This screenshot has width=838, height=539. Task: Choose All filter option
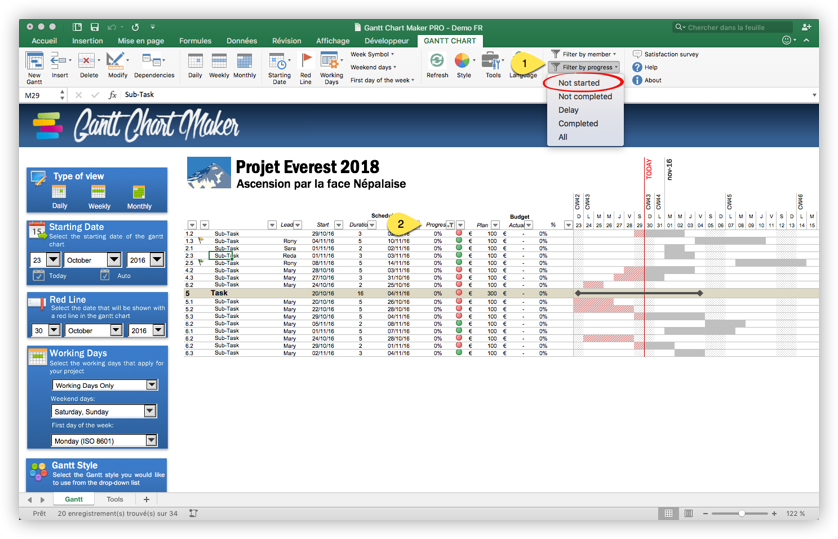tap(563, 137)
